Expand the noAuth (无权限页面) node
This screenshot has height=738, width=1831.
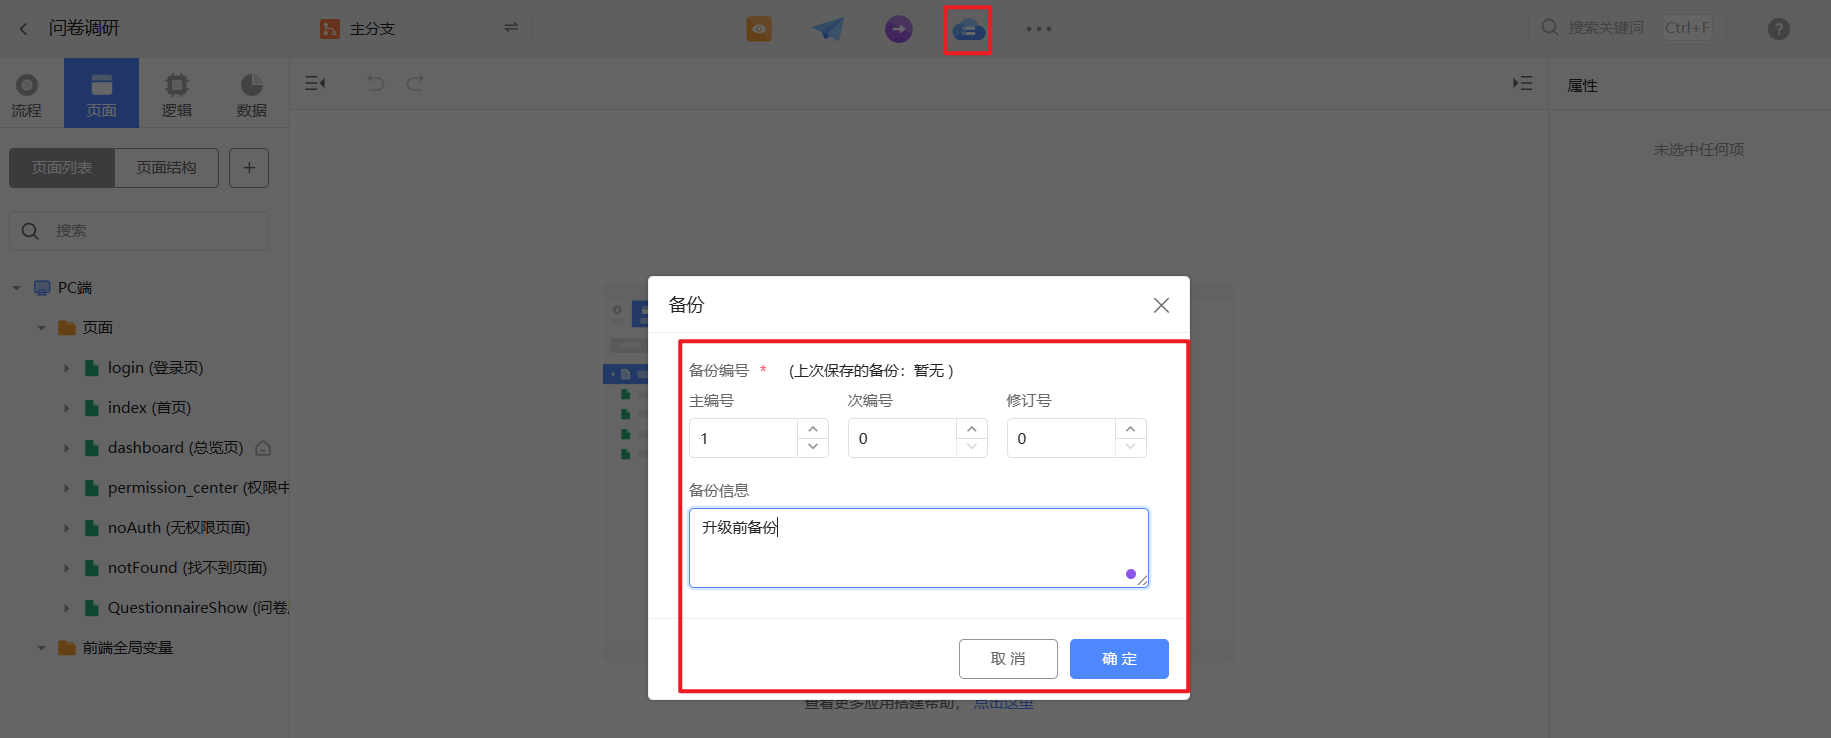(66, 528)
